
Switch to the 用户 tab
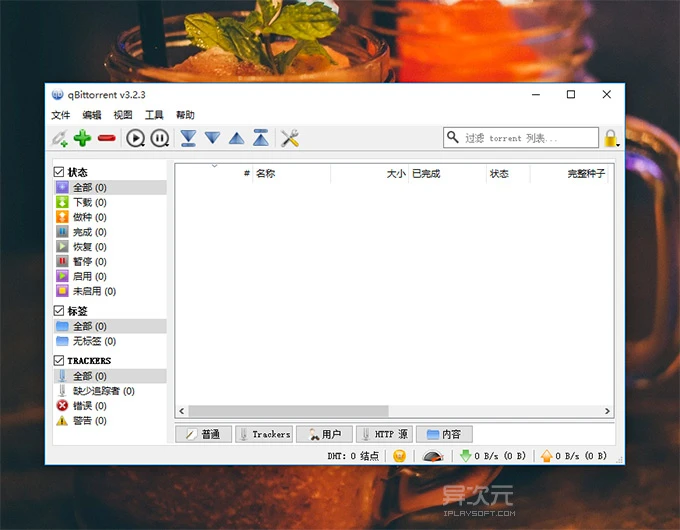(x=324, y=434)
